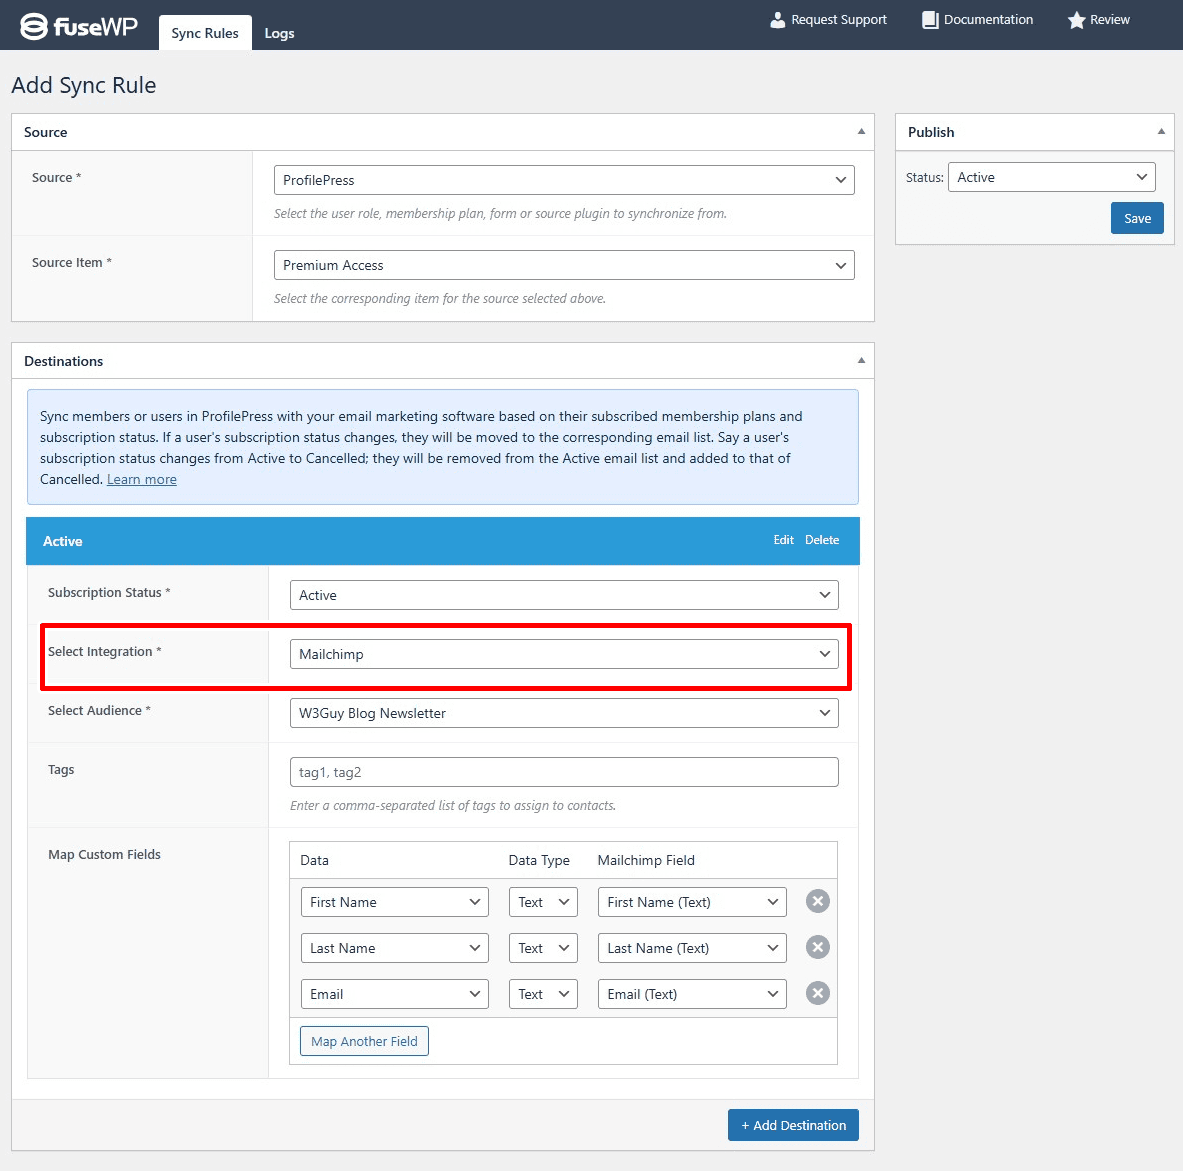Open the Subscription Status dropdown

(564, 595)
